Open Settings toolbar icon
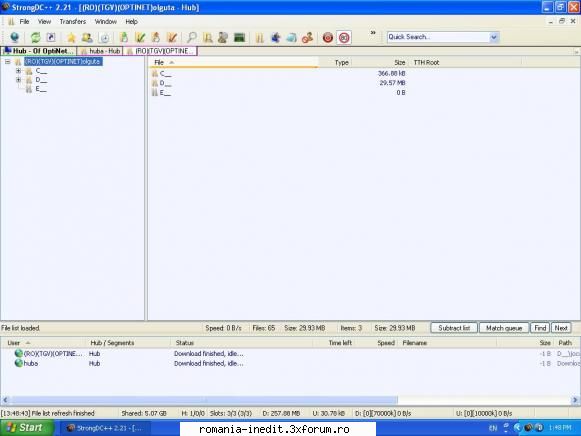The height and width of the screenshot is (436, 581). pos(276,37)
